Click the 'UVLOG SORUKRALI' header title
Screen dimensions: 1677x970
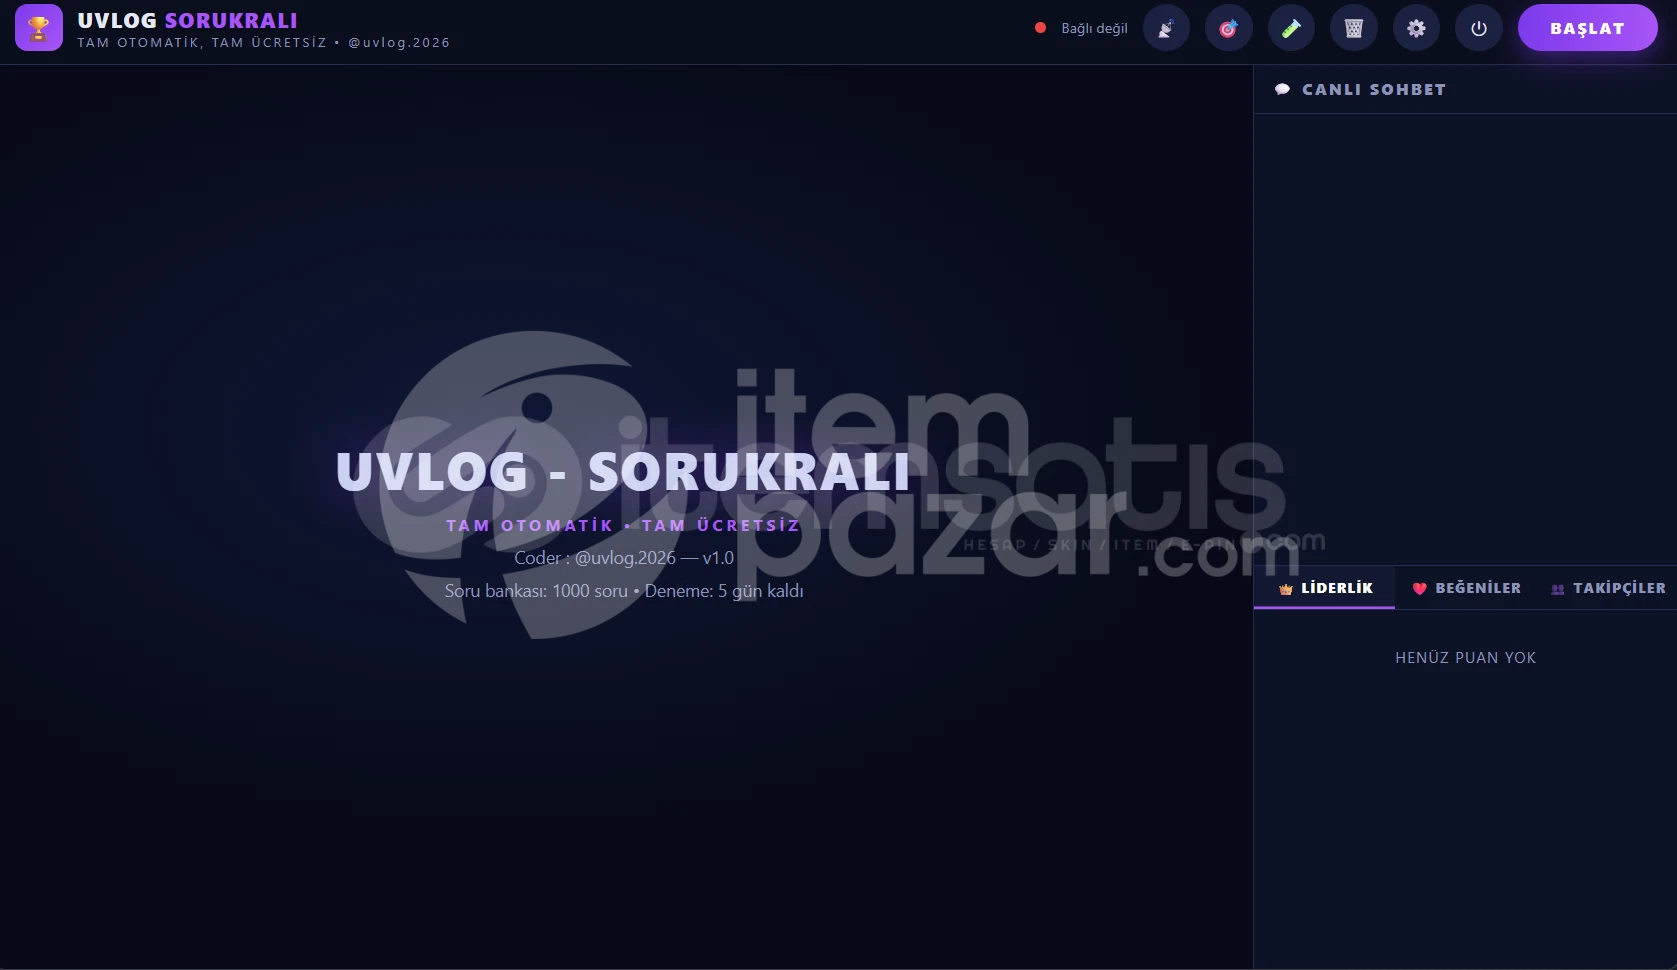[x=187, y=20]
